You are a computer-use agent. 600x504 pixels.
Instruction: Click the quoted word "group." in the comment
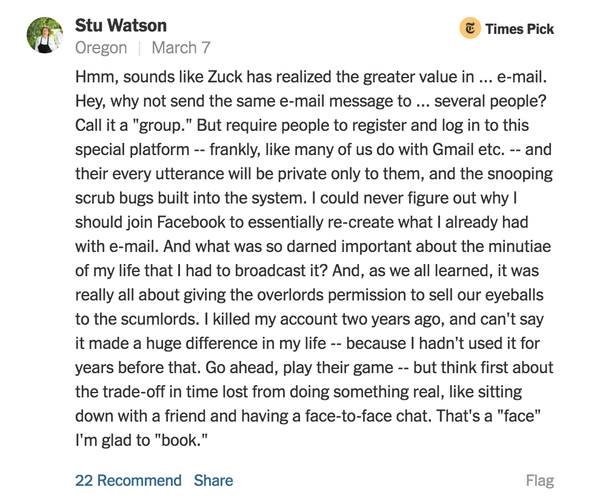click(x=161, y=126)
